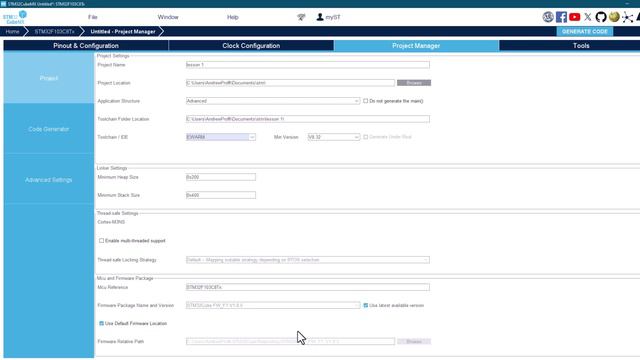Open the YouTube icon link

(575, 17)
